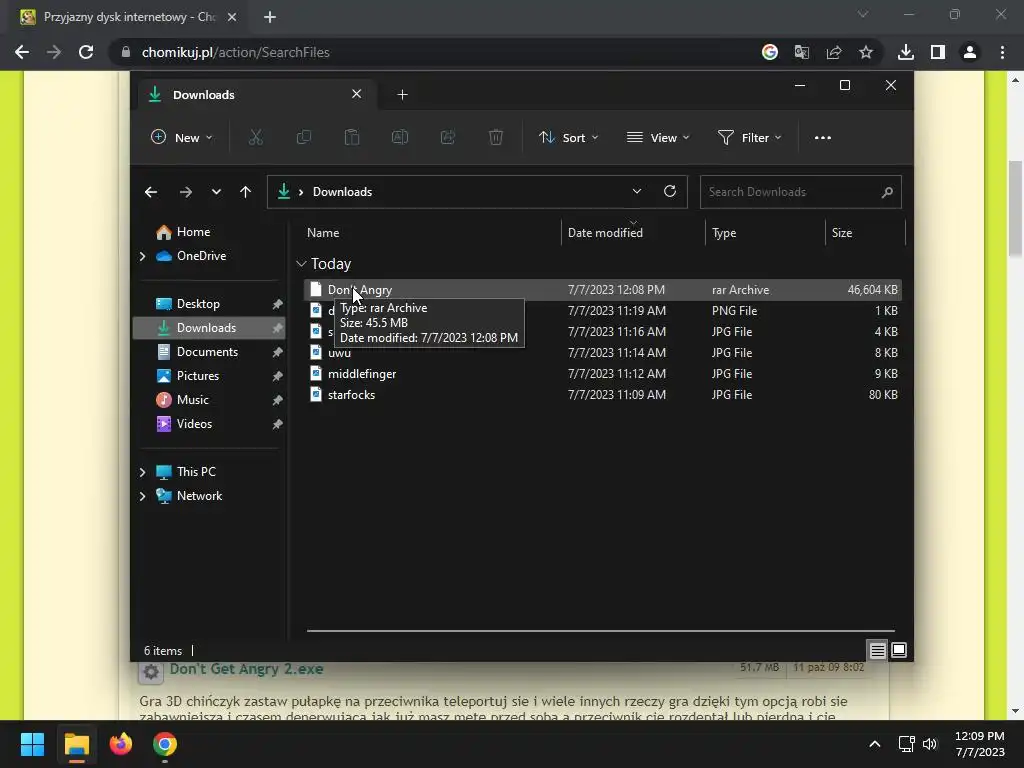Expand the Network tree node
Viewport: 1024px width, 768px height.
click(x=142, y=496)
